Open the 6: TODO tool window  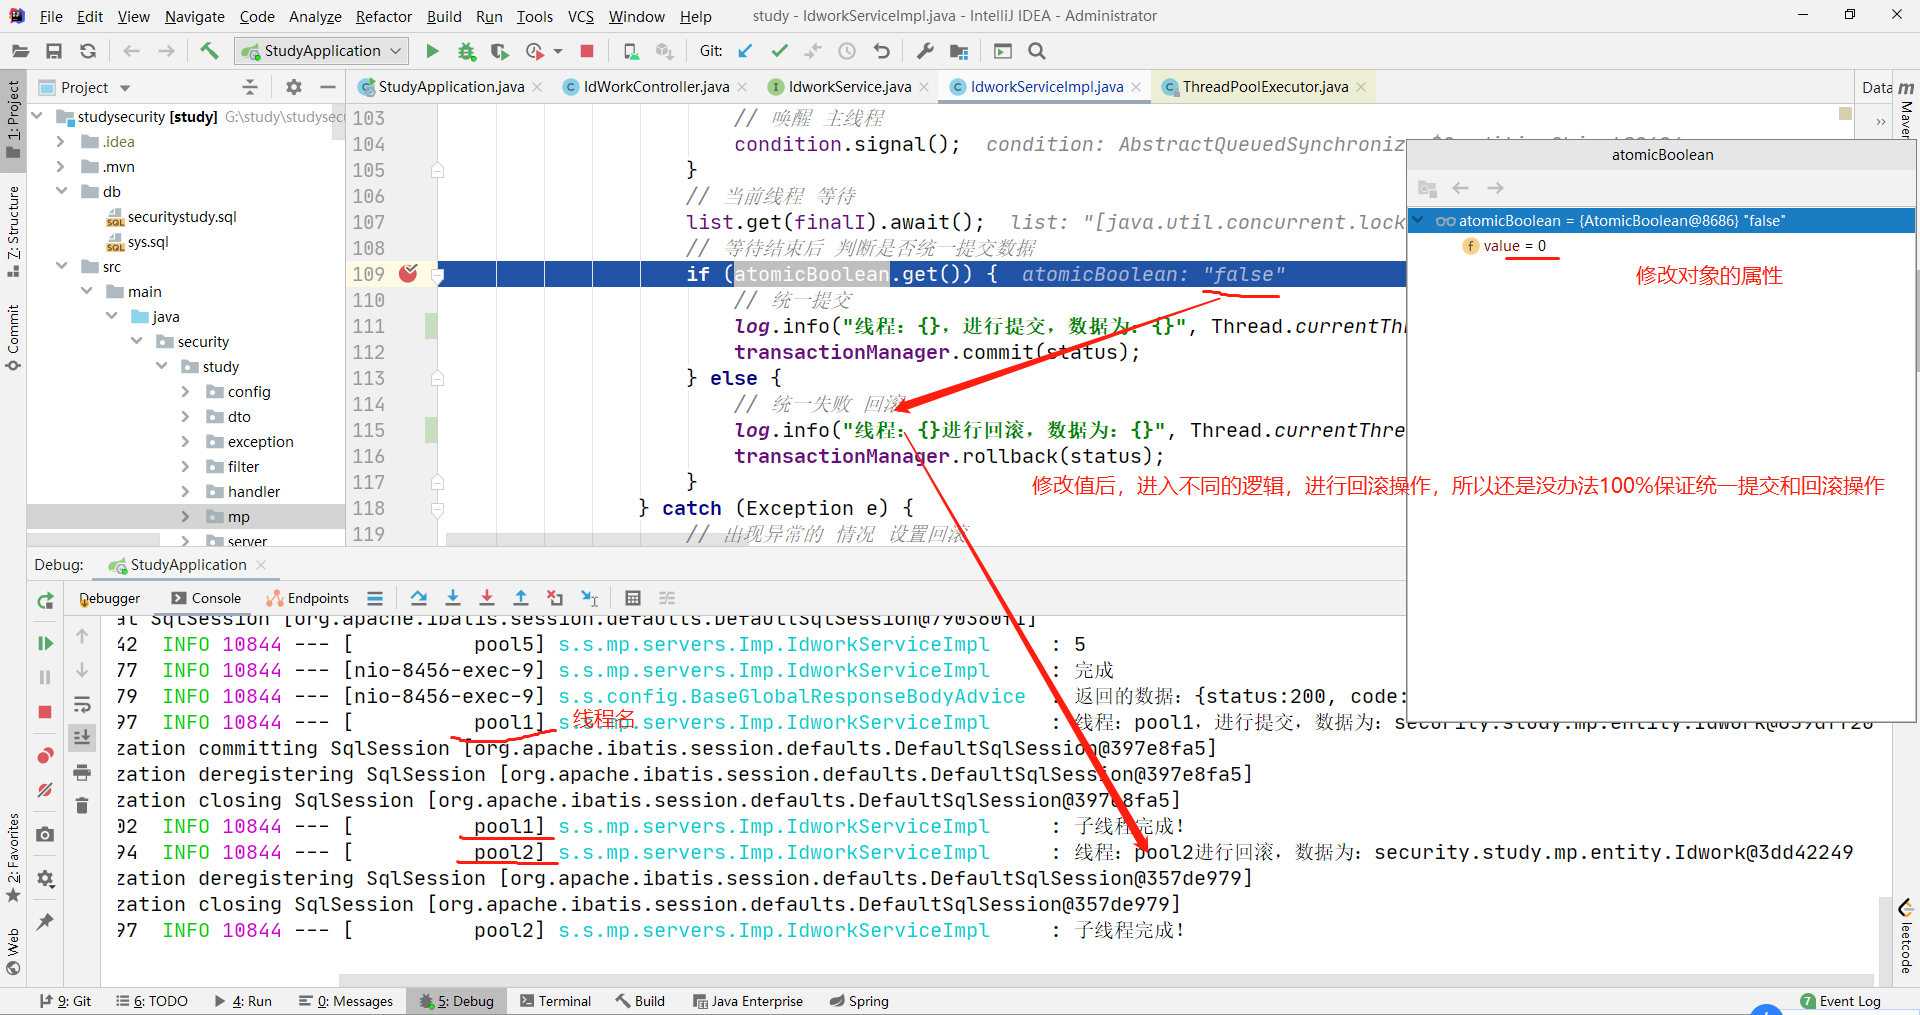coord(152,1001)
